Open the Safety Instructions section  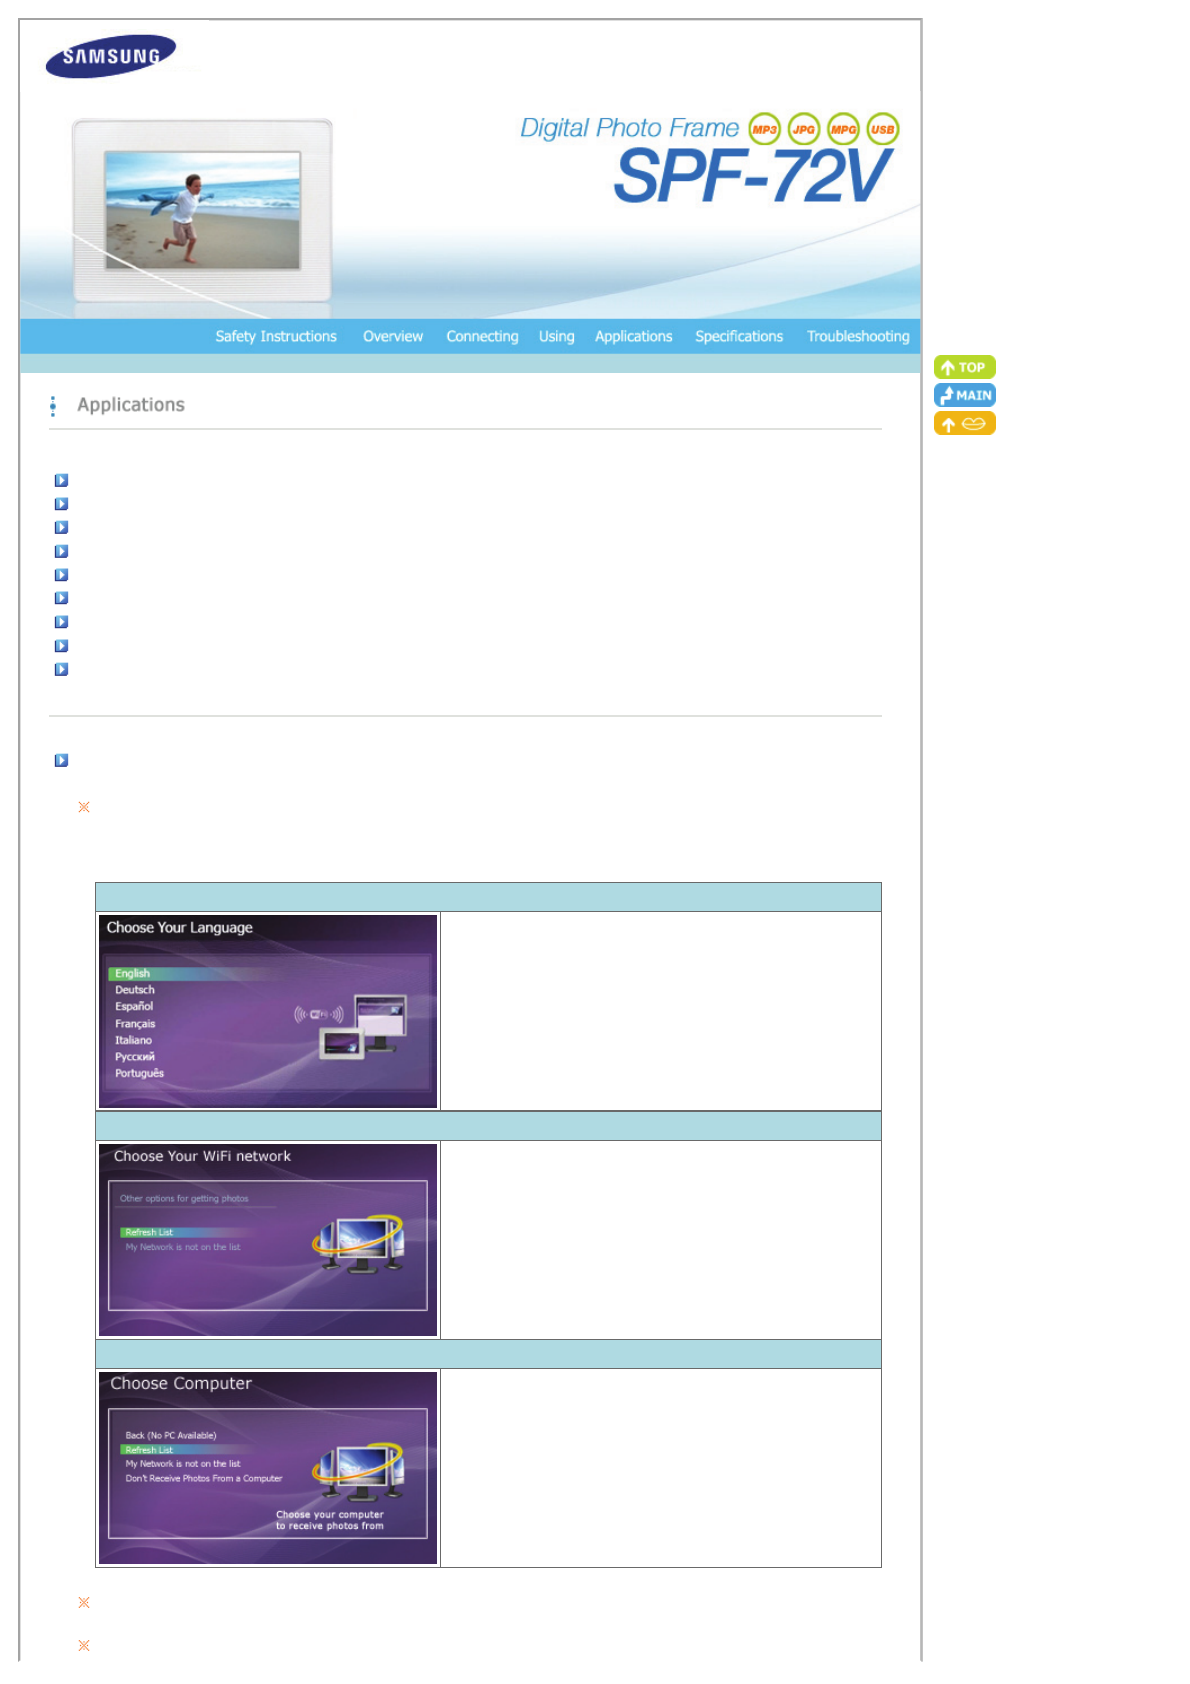[276, 336]
